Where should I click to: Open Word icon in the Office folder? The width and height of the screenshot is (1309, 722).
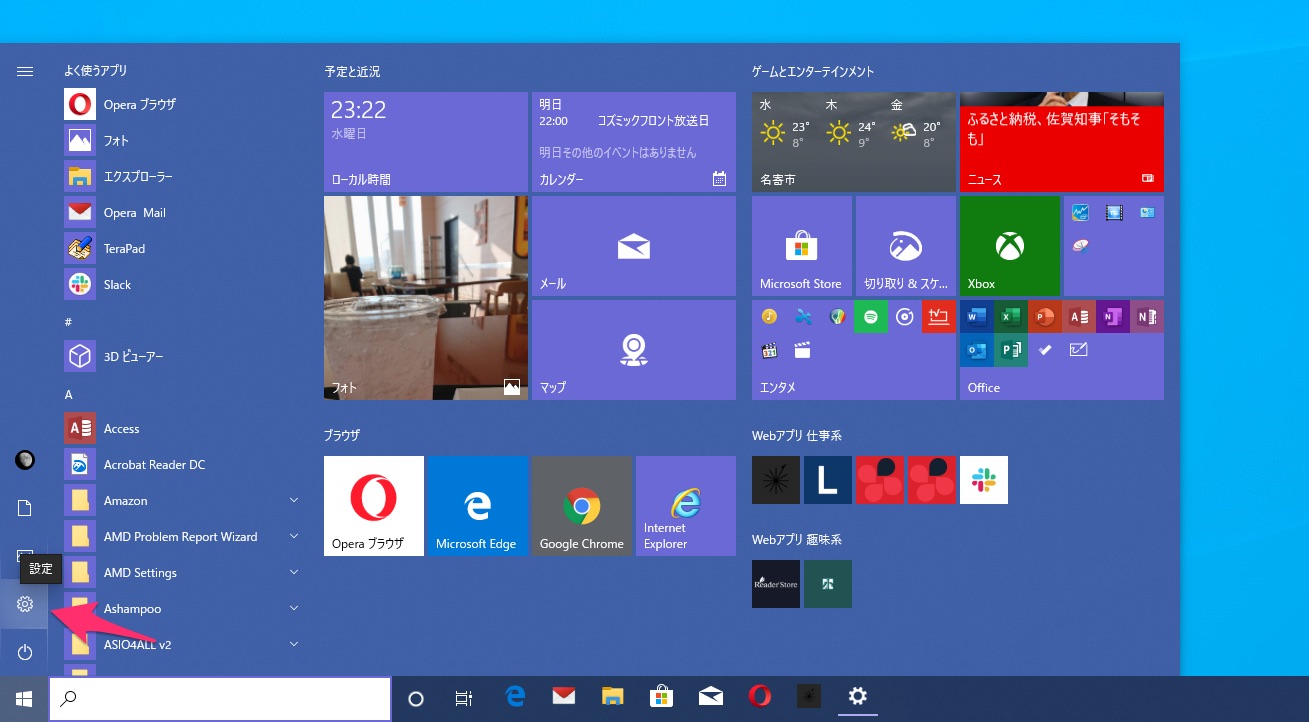[977, 317]
